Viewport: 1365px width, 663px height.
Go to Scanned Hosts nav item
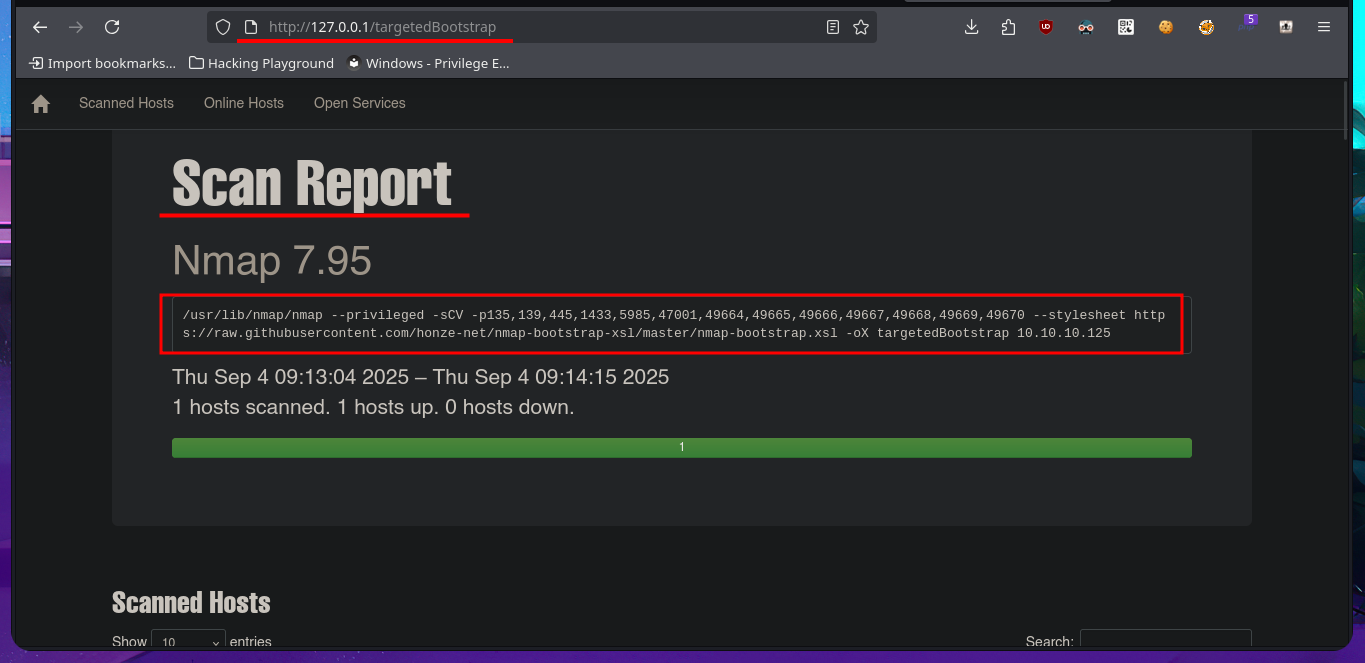[126, 103]
